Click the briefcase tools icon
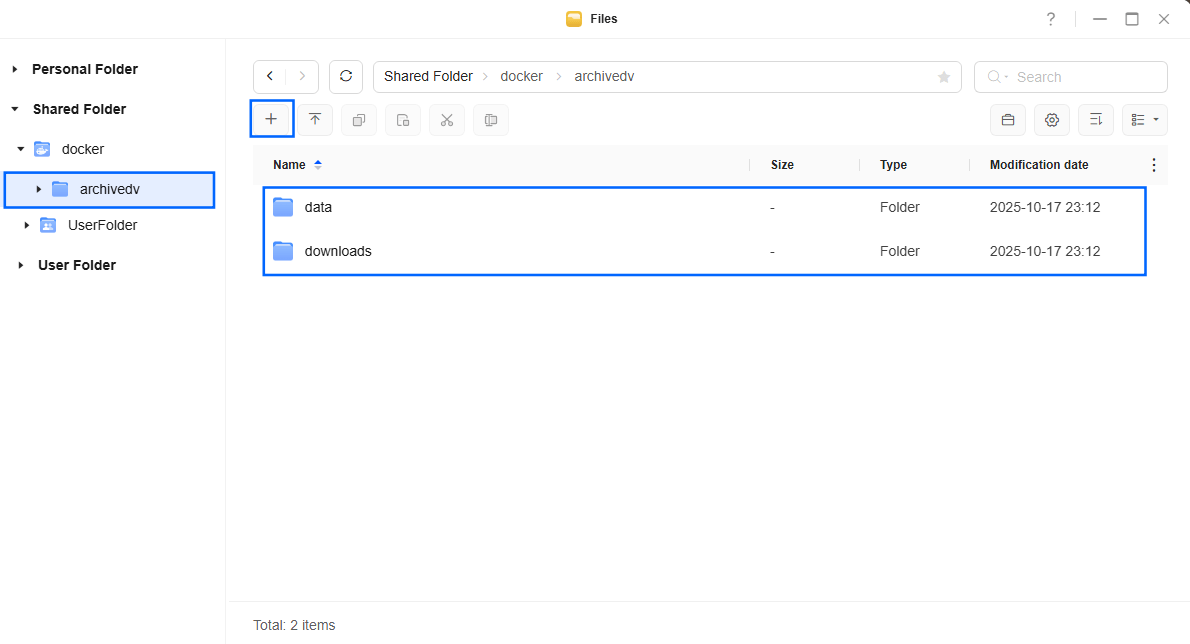1190x644 pixels. point(1008,120)
